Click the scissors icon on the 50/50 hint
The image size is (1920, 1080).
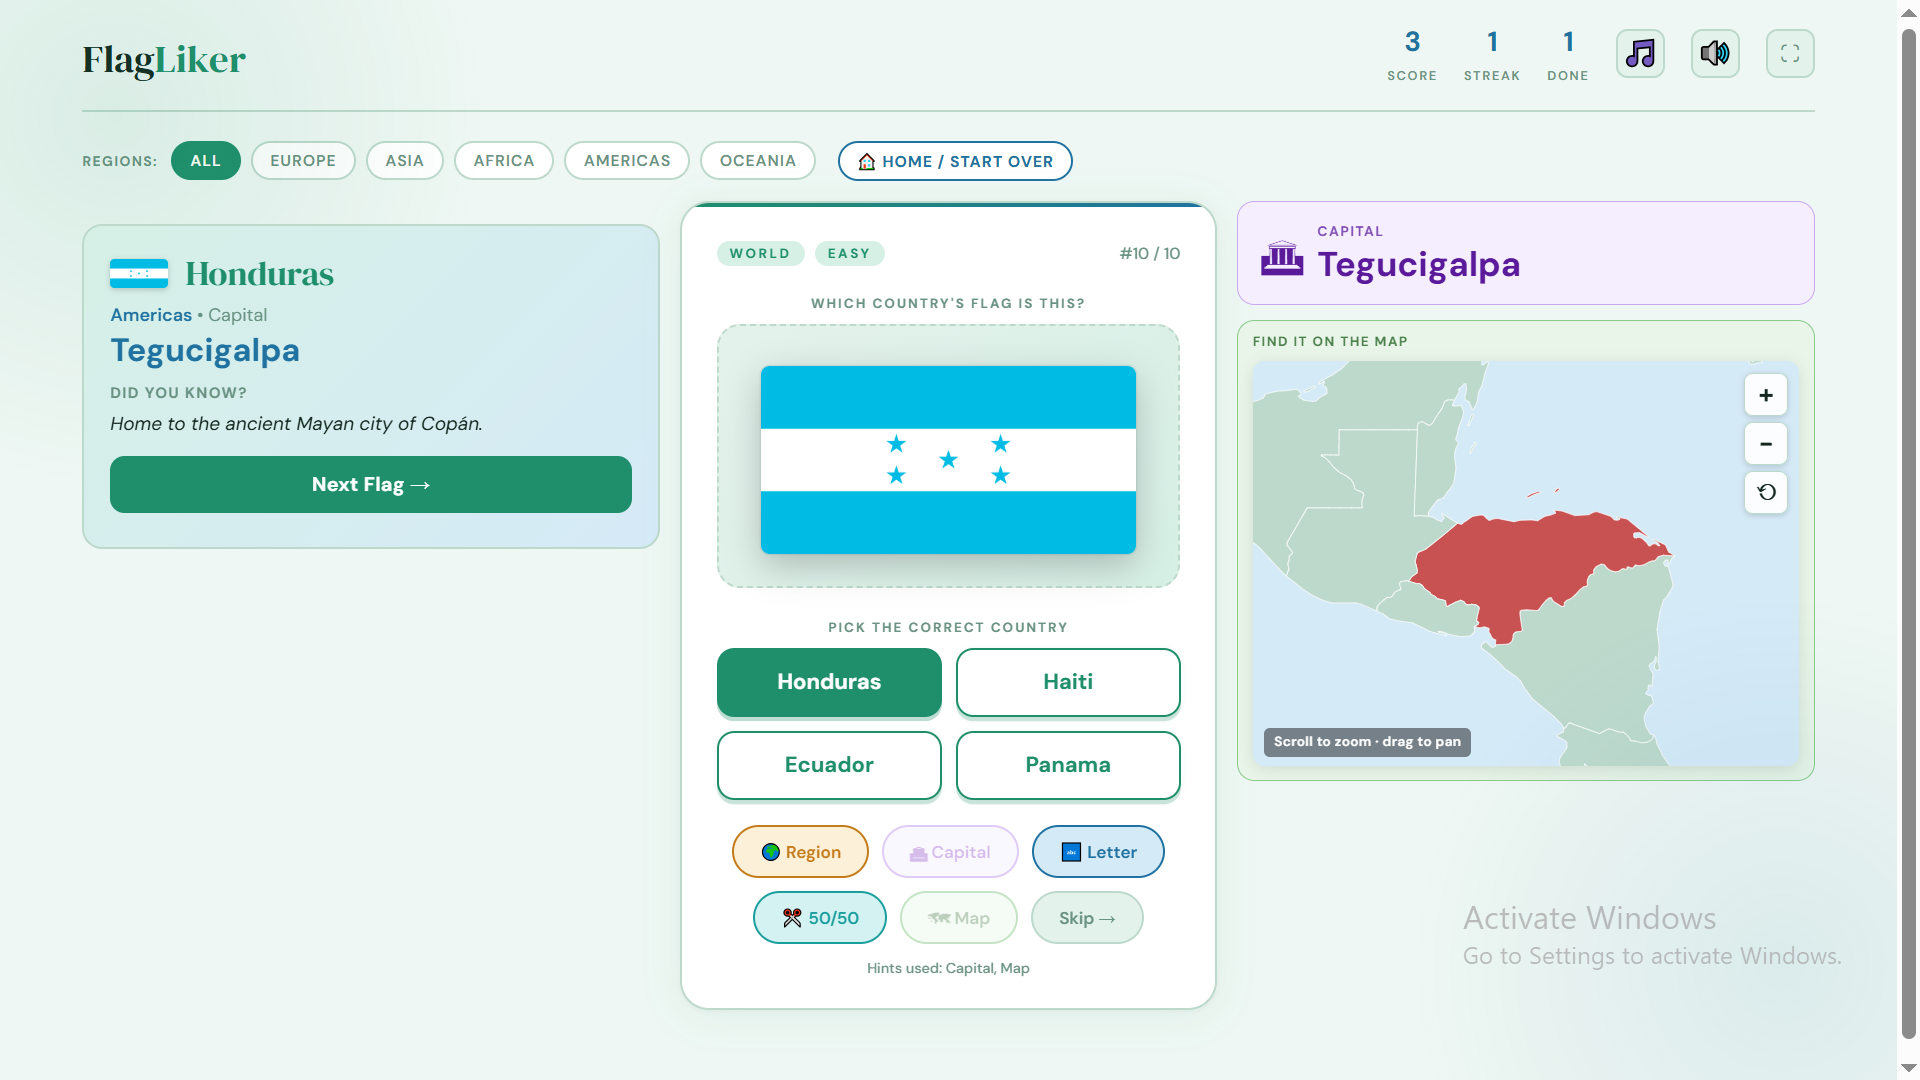click(x=792, y=918)
